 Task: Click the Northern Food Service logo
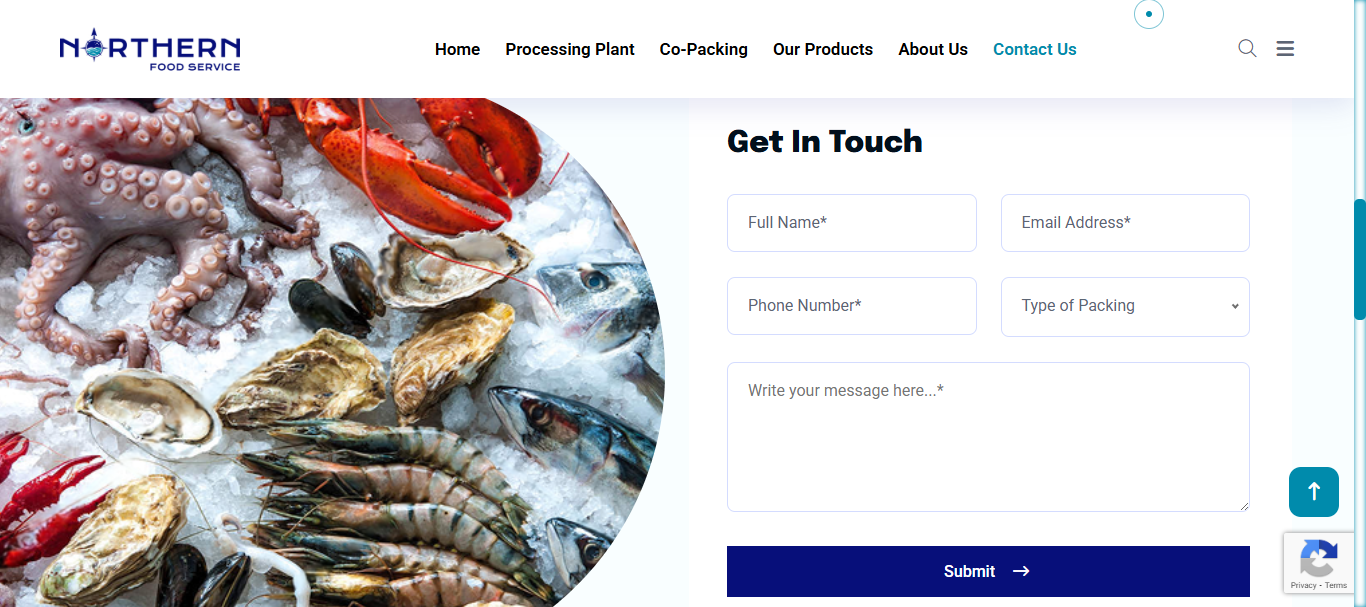150,49
